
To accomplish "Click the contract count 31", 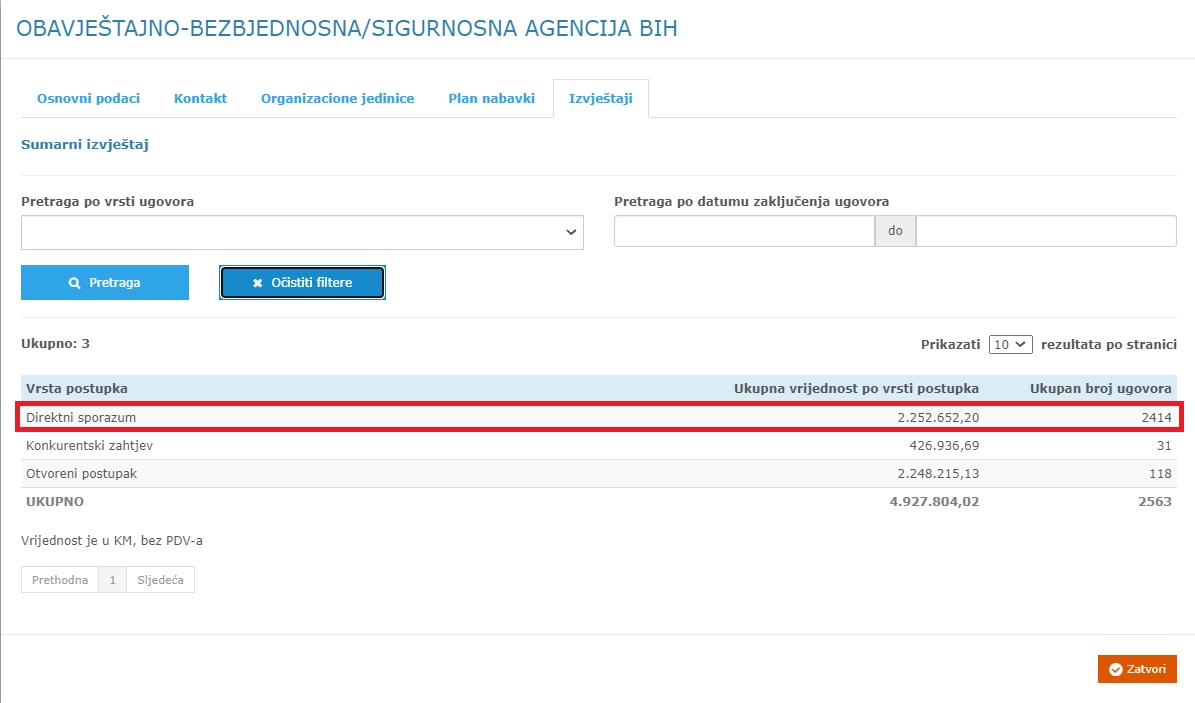I will point(1164,445).
